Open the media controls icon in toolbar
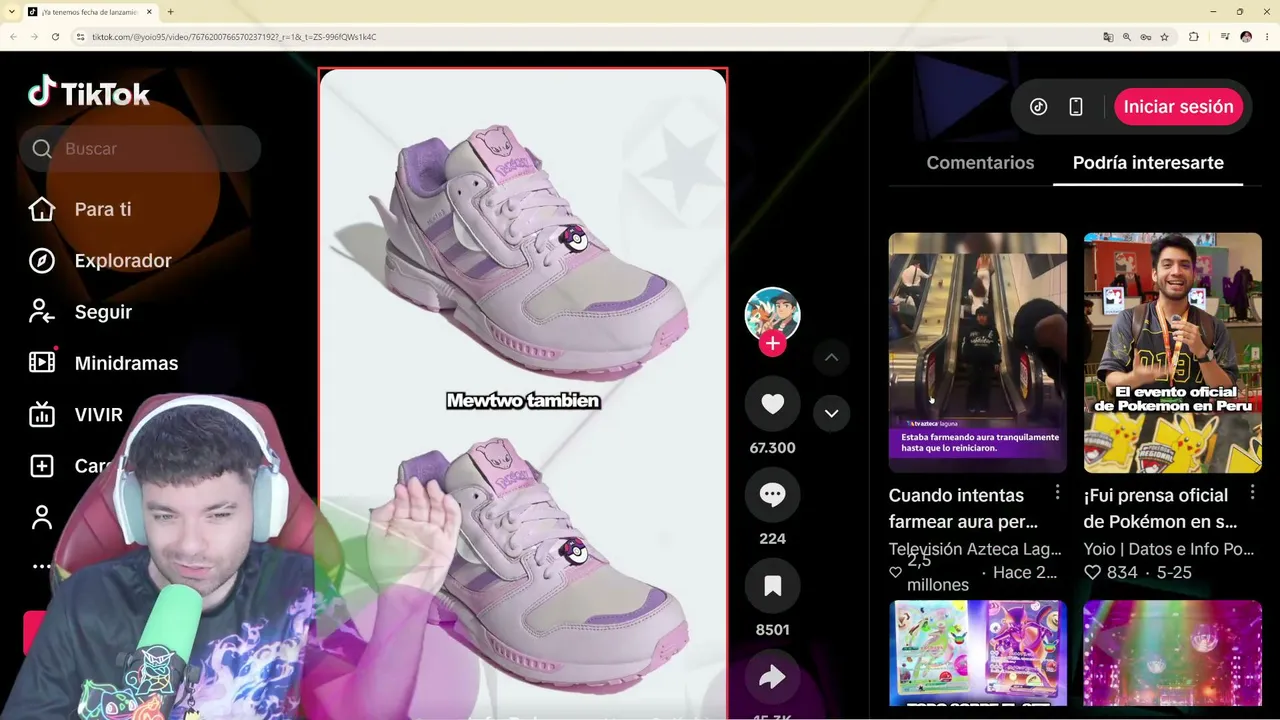The height and width of the screenshot is (720, 1280). (x=1225, y=37)
